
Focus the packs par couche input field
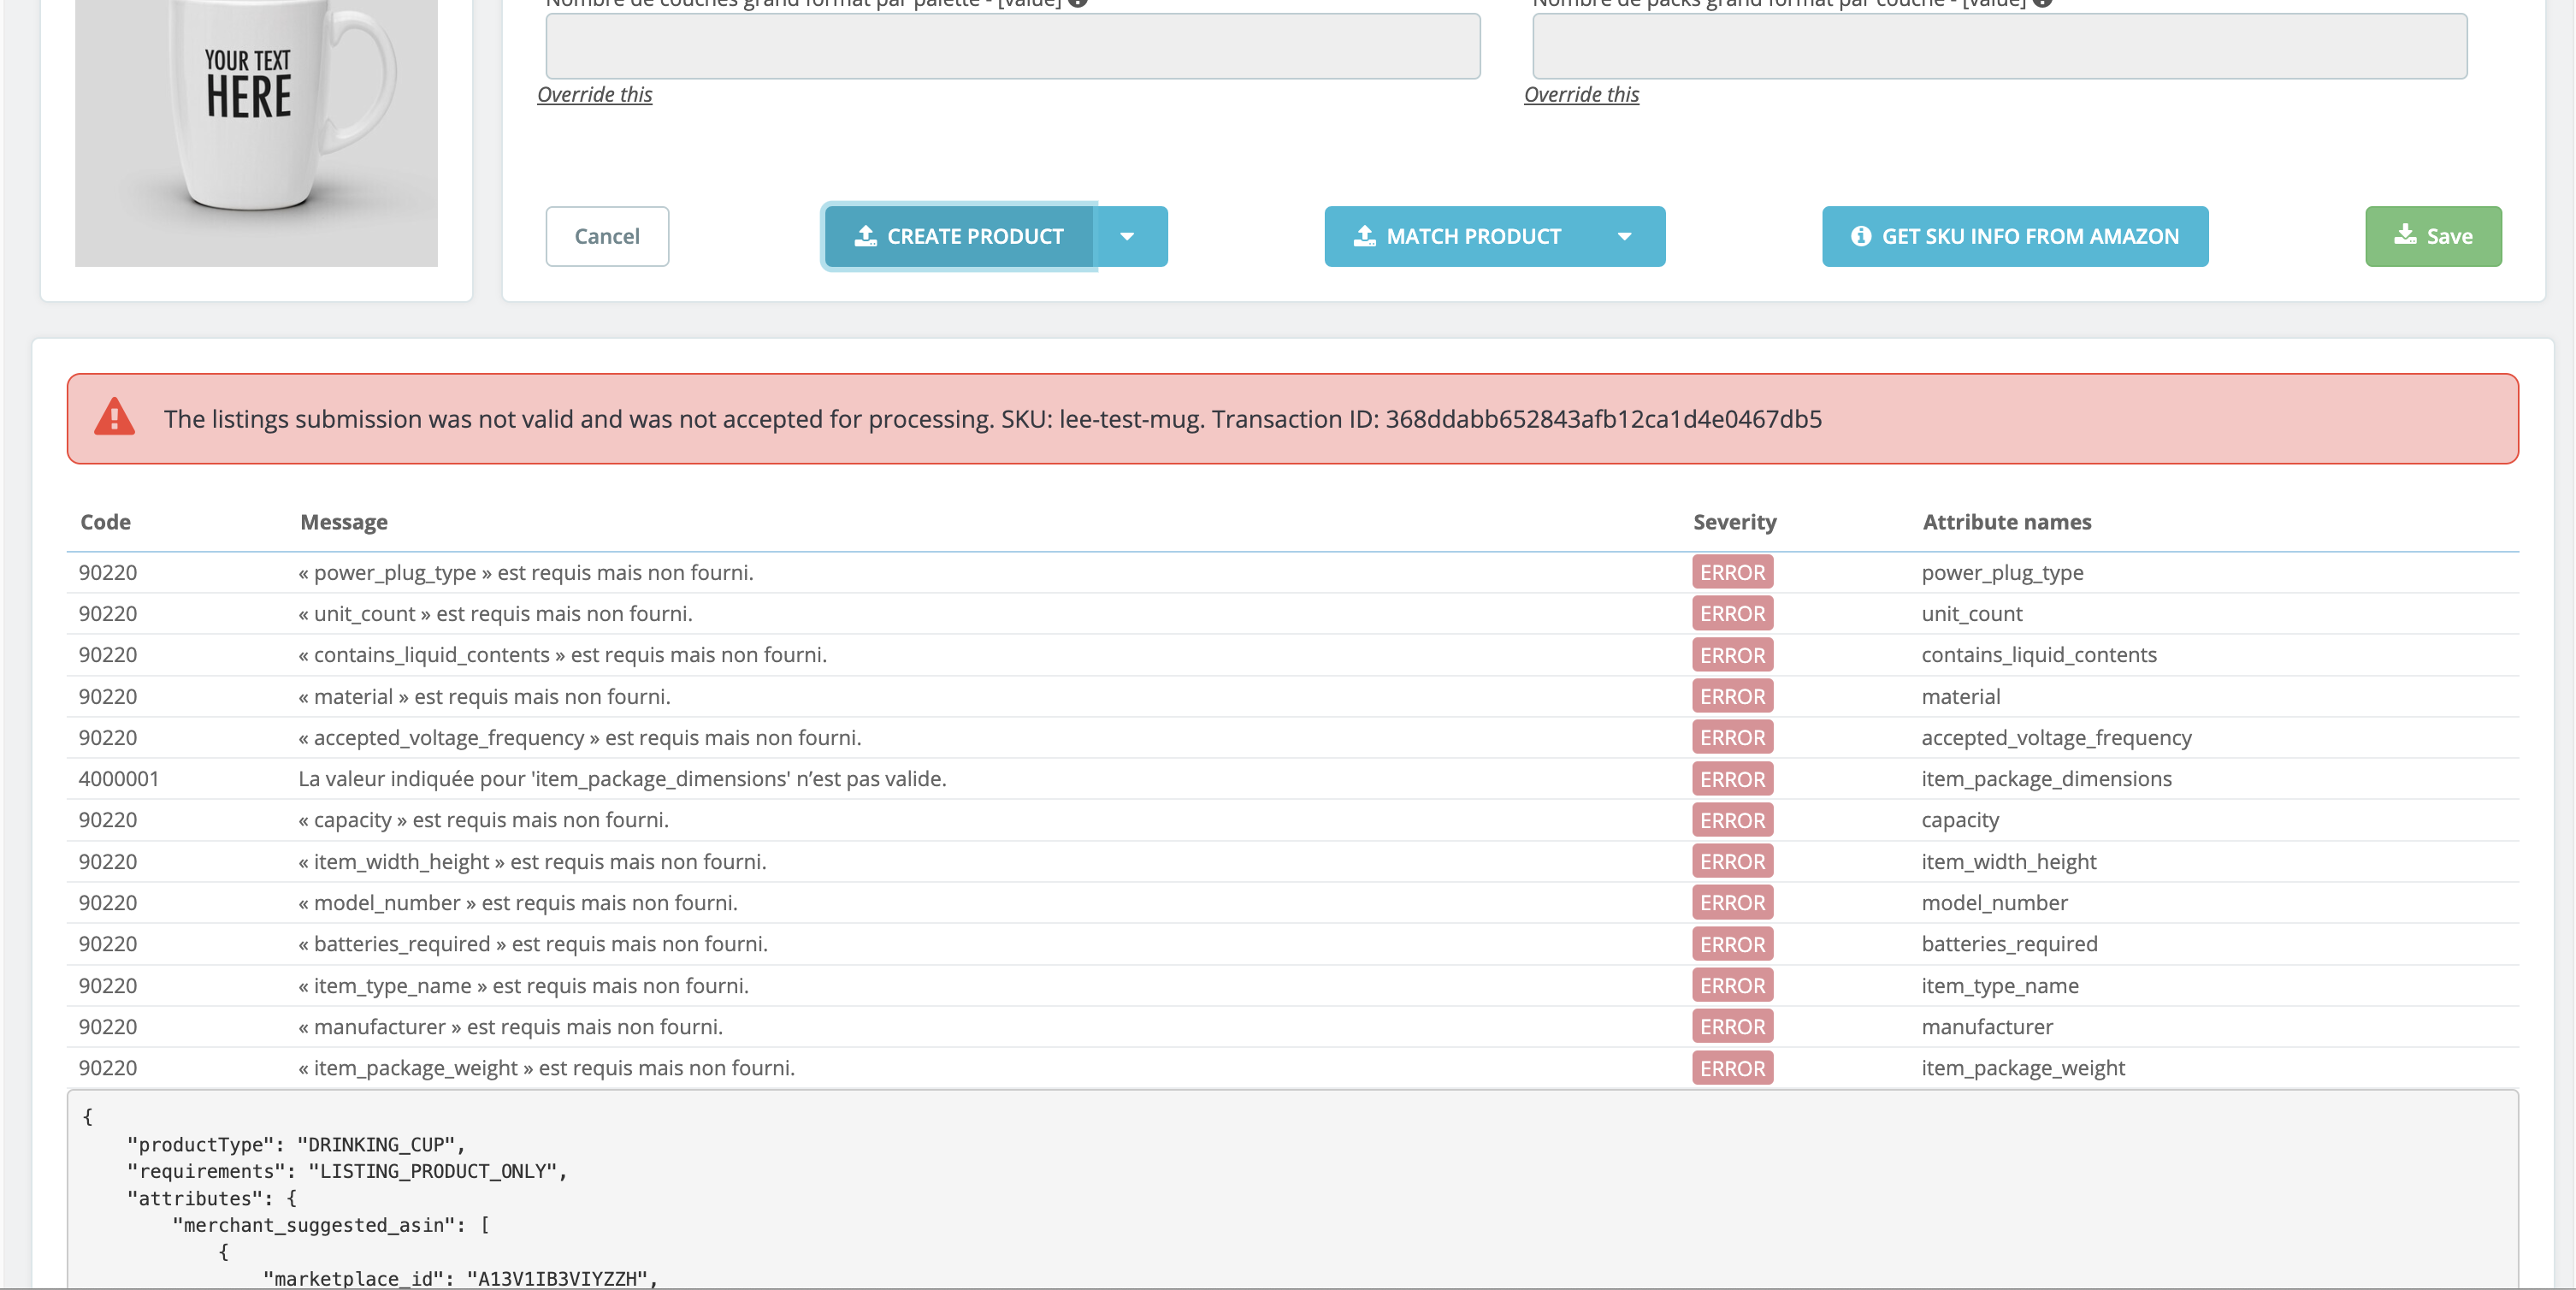pyautogui.click(x=1999, y=46)
